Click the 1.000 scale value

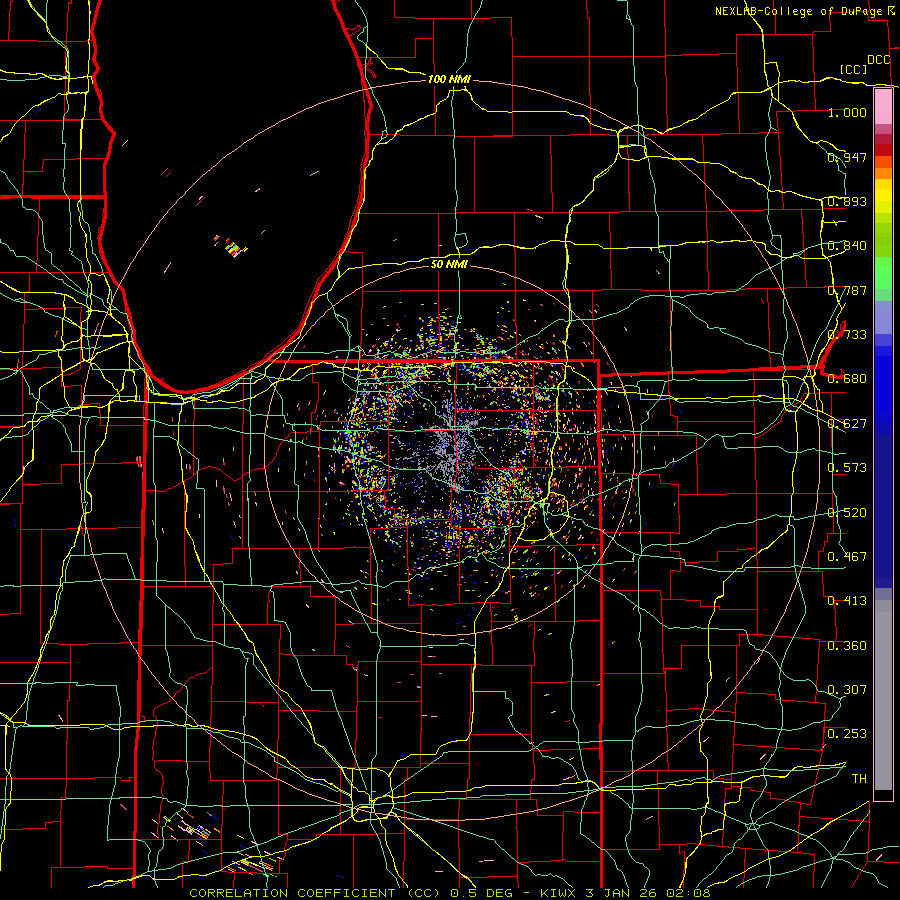pyautogui.click(x=847, y=112)
